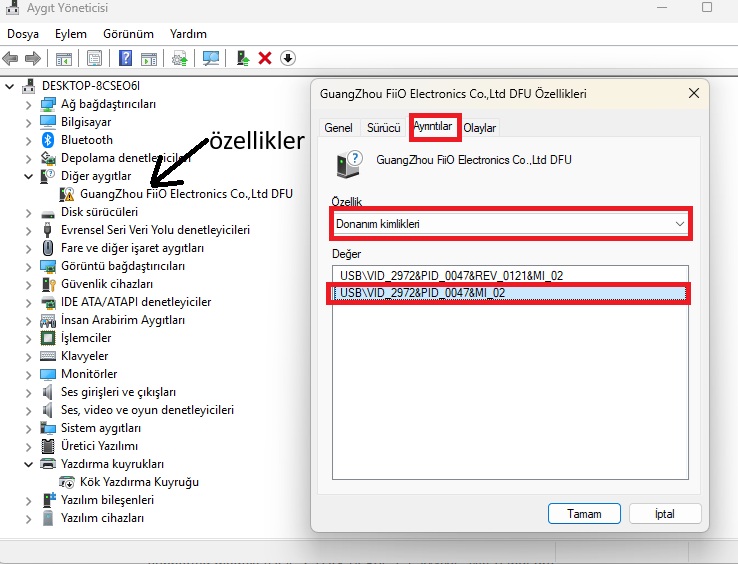The width and height of the screenshot is (738, 564).
Task: Click the show/hide action pane icon
Action: [149, 59]
